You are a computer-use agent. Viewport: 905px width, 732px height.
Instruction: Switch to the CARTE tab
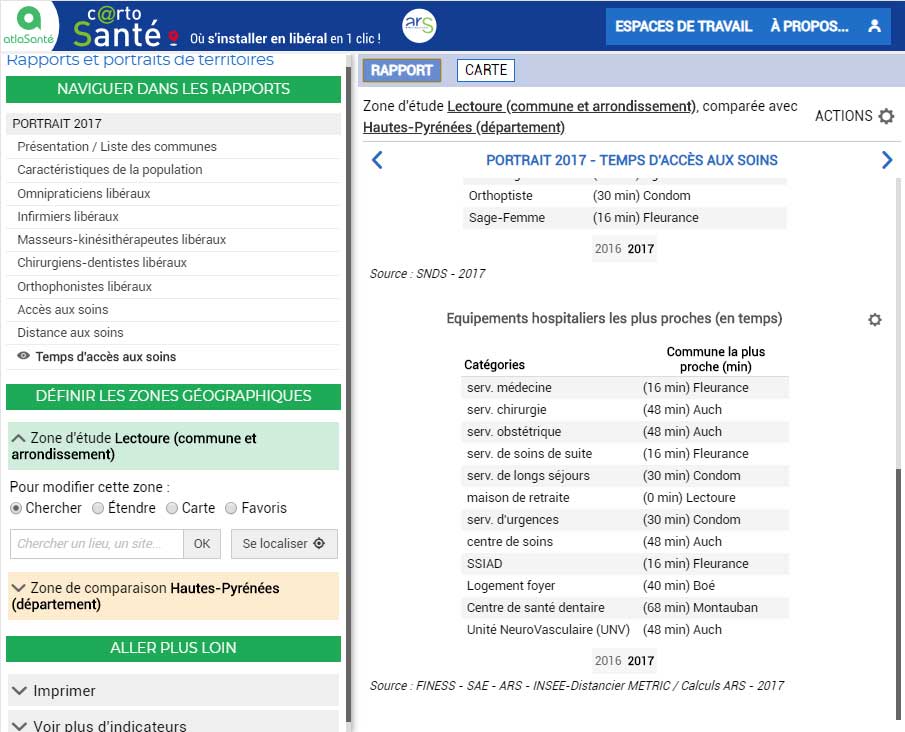[x=486, y=70]
